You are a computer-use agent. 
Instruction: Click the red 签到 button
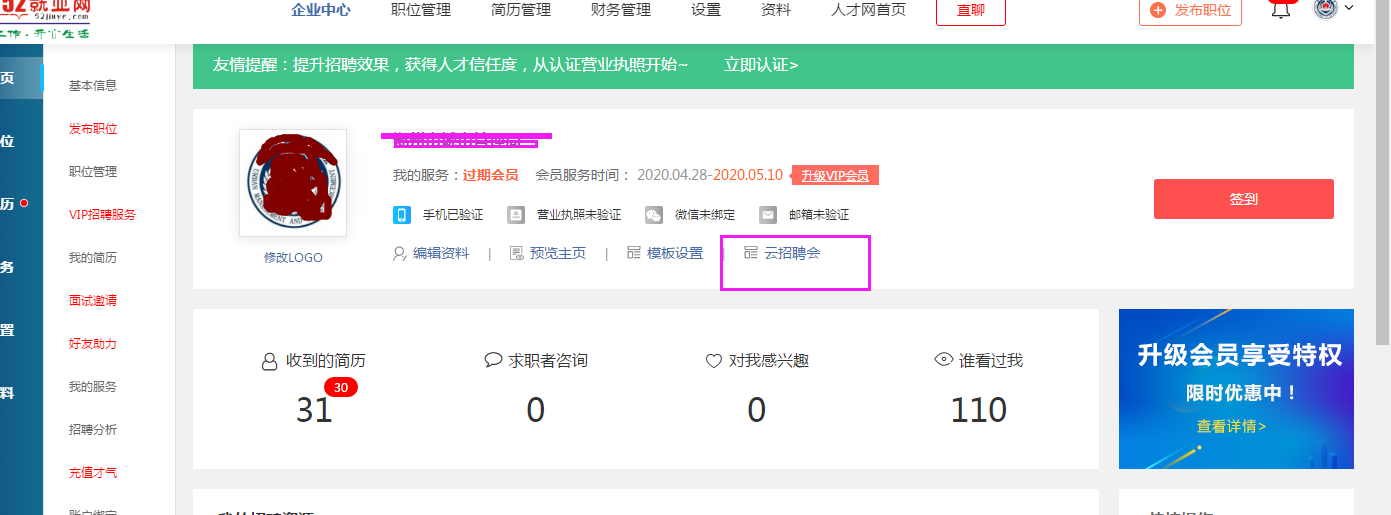tap(1244, 199)
